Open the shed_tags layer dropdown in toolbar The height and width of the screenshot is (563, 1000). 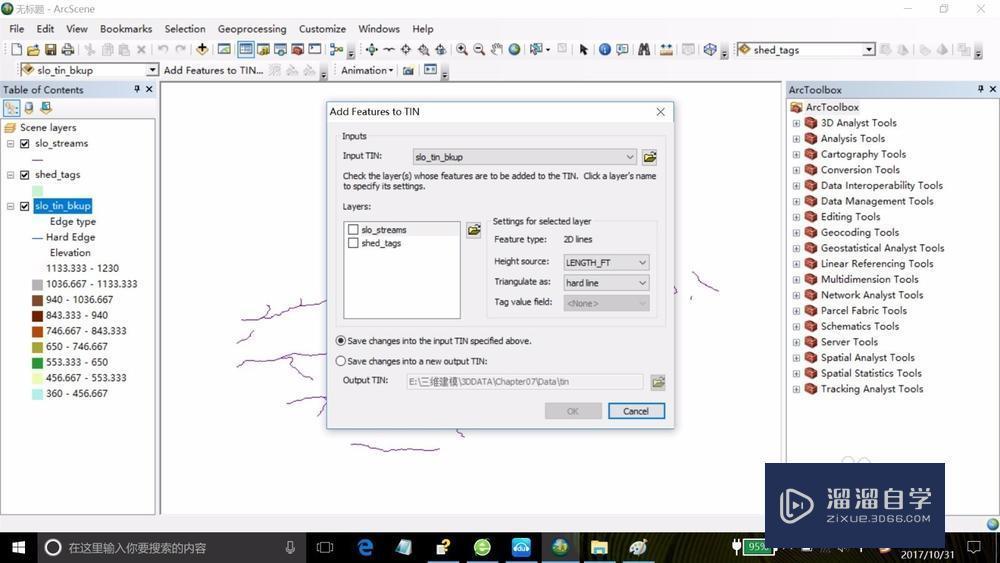pos(869,50)
